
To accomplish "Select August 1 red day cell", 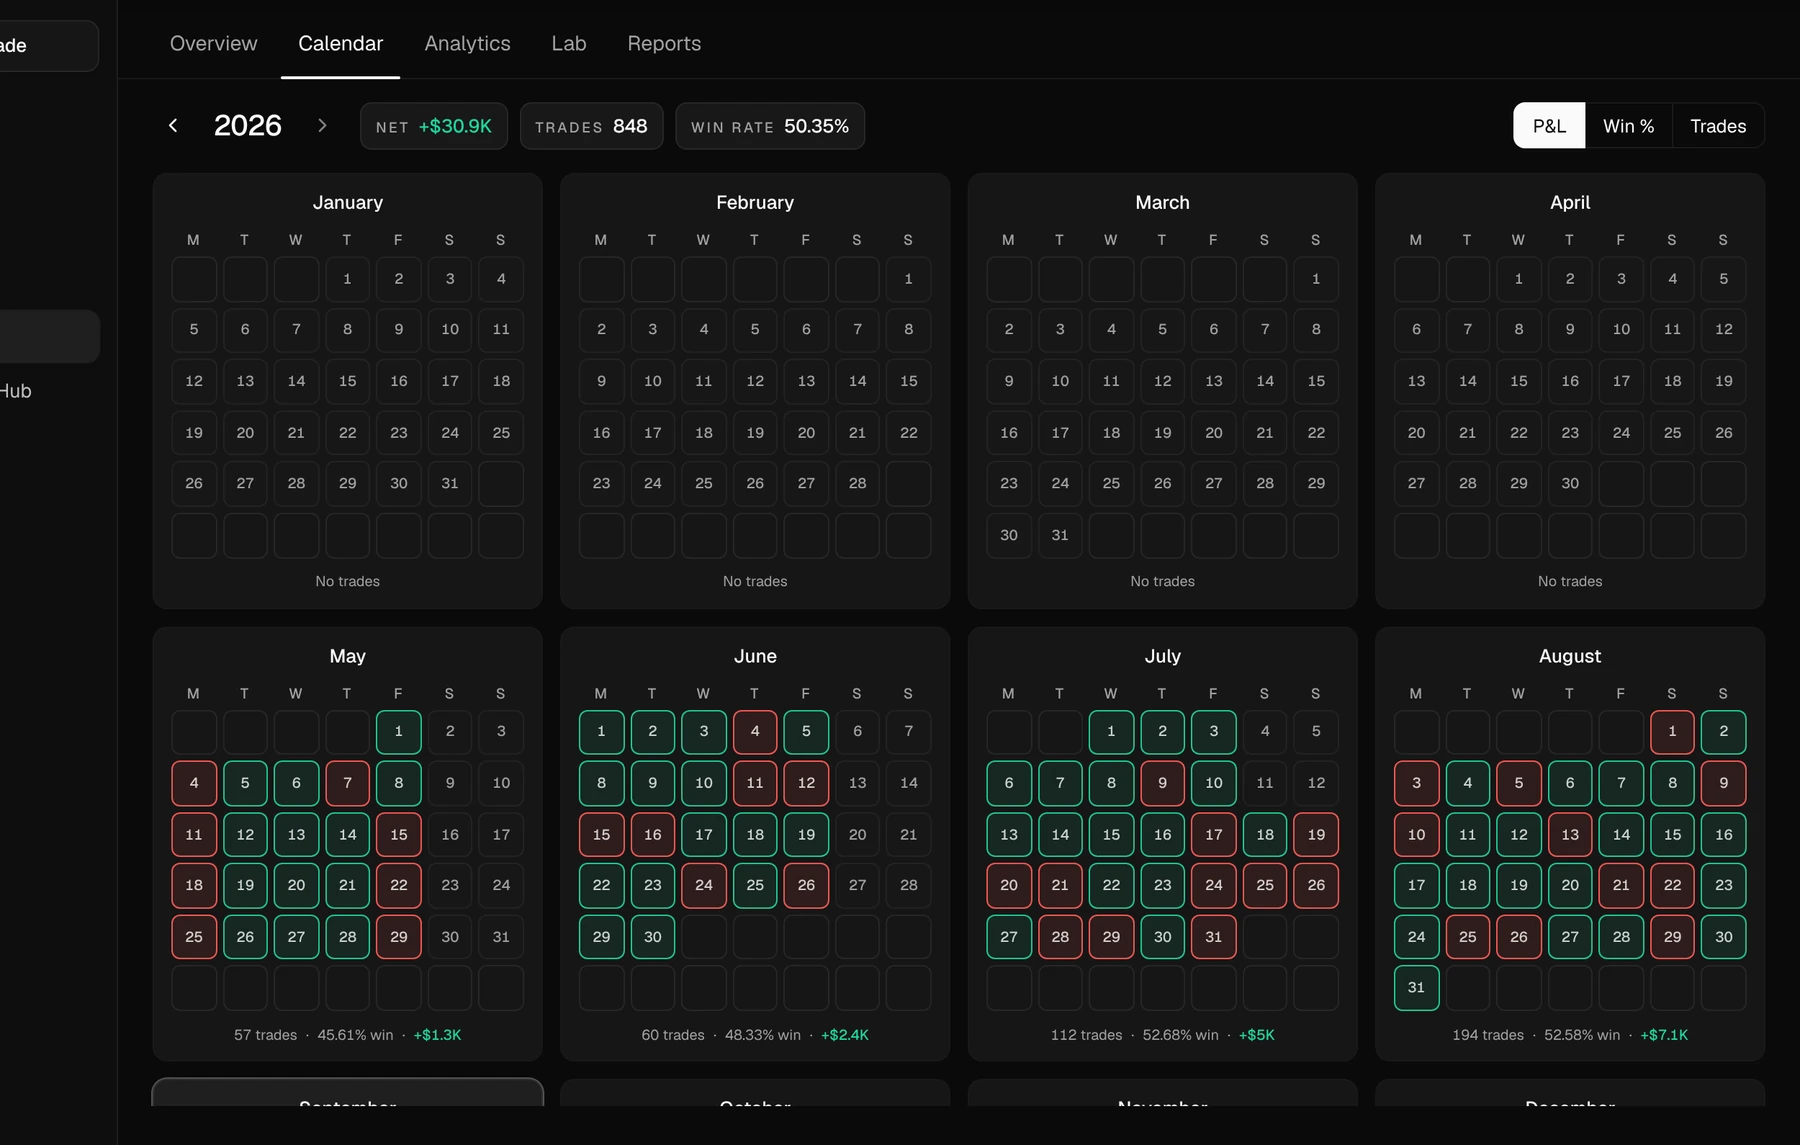I will [1672, 731].
